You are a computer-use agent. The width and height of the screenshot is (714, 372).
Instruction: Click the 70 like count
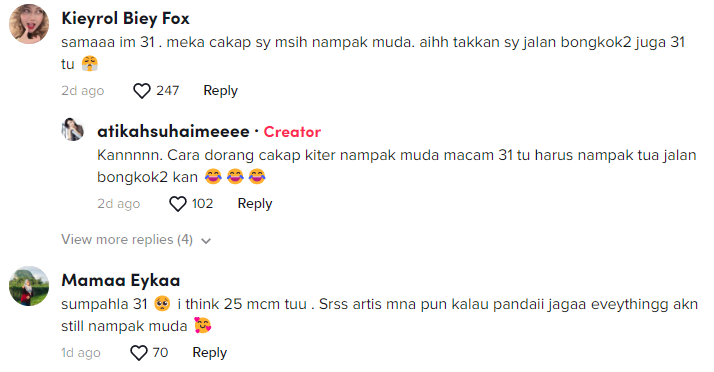click(160, 352)
